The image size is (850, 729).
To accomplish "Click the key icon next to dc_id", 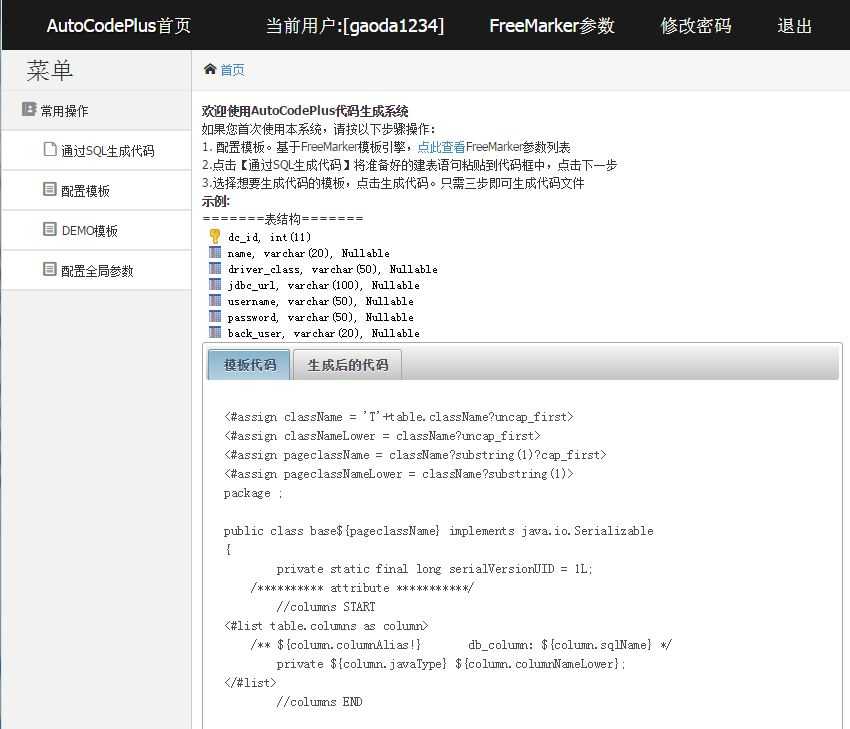I will [215, 236].
